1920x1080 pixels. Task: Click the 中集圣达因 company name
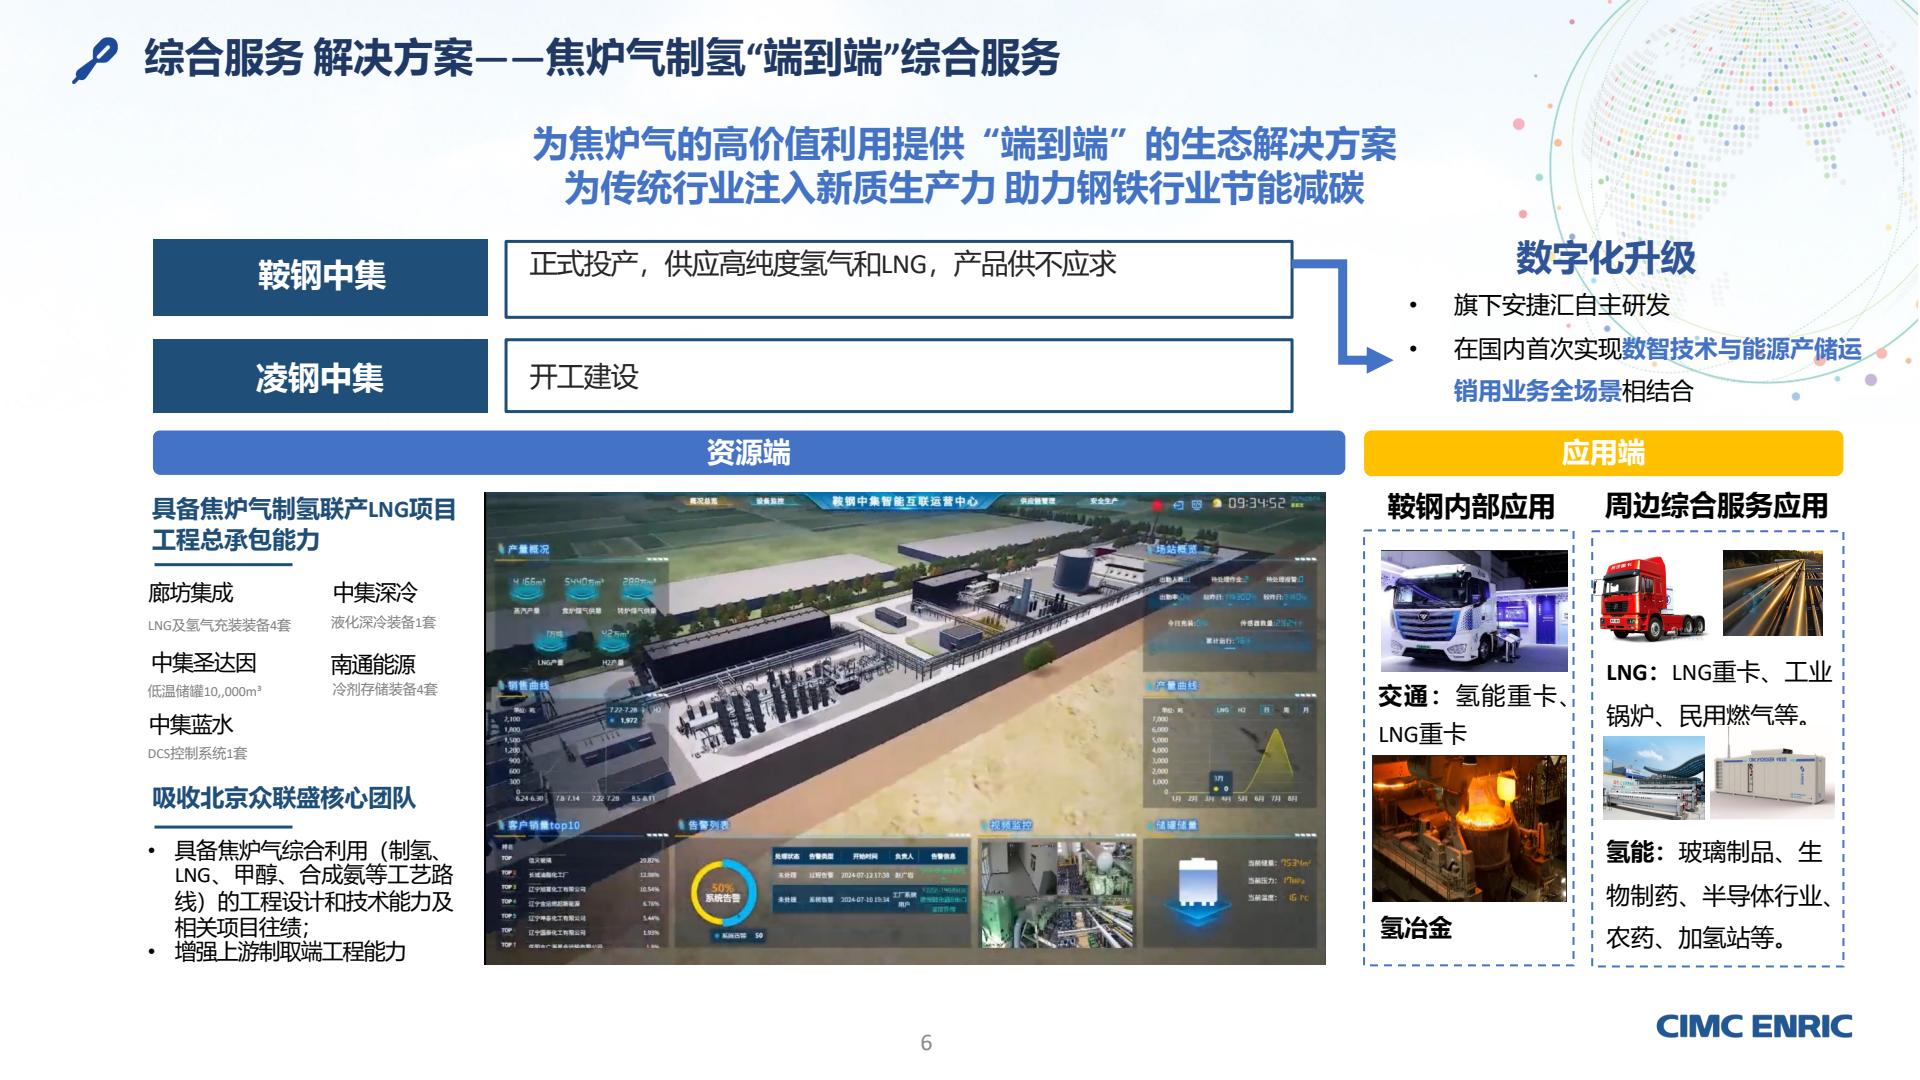(x=204, y=663)
